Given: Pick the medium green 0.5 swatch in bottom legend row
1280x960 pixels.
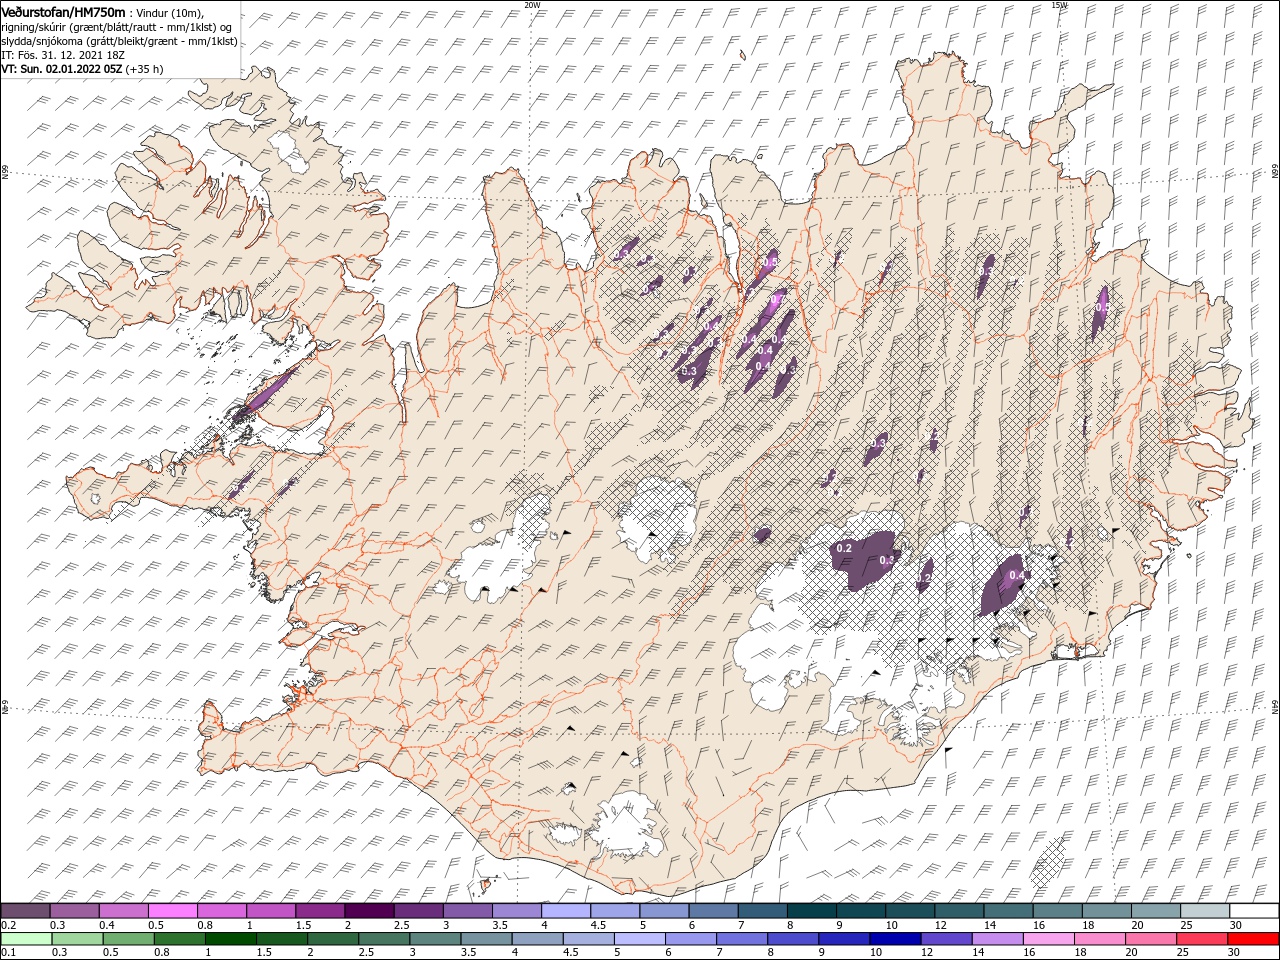Looking at the screenshot, I should click(x=128, y=938).
